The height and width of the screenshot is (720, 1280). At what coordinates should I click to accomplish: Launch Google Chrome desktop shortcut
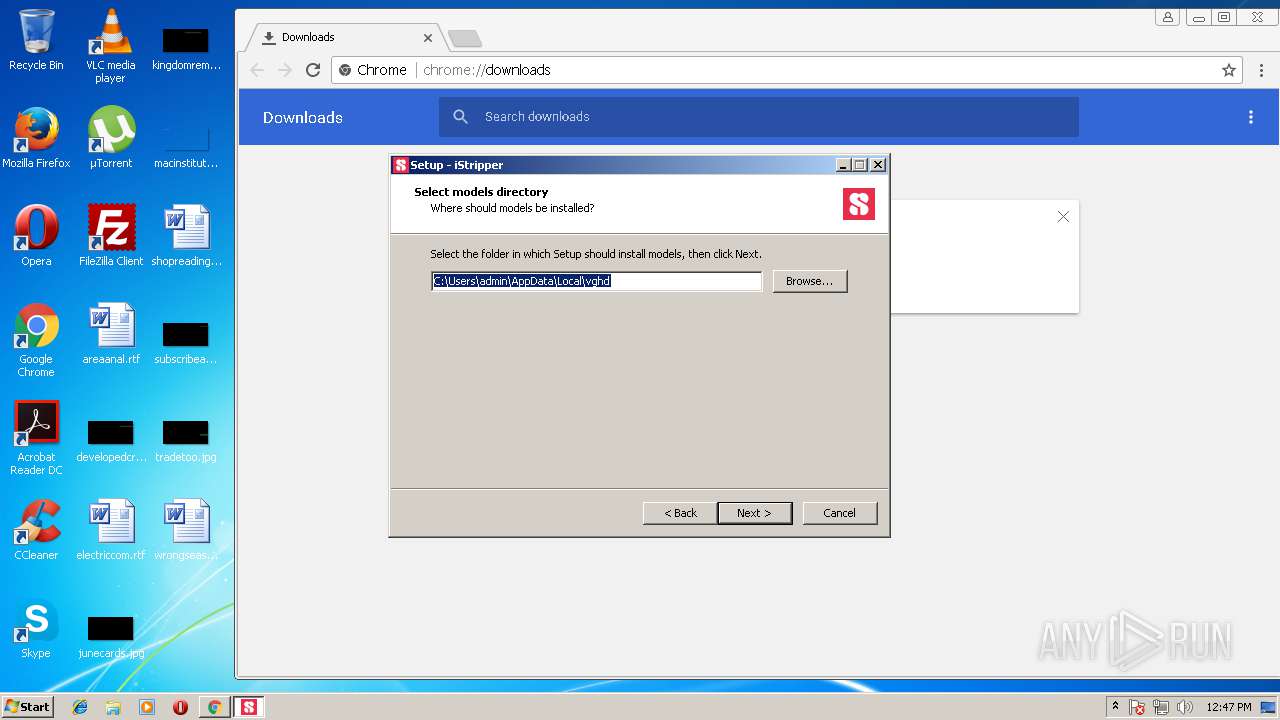(x=36, y=340)
